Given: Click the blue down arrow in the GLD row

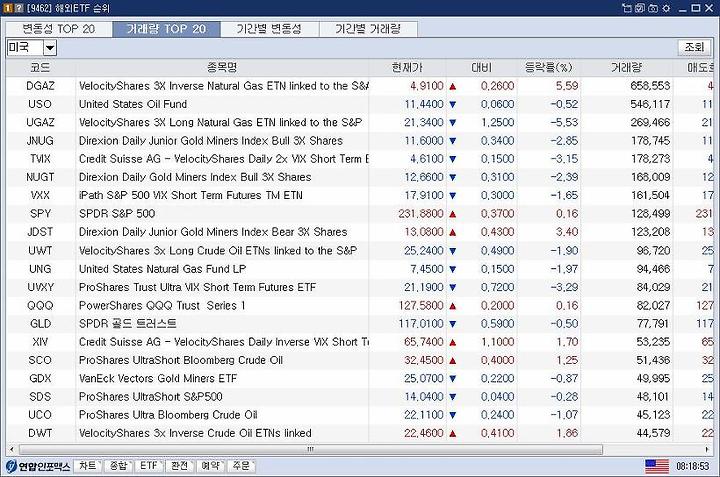Looking at the screenshot, I should pyautogui.click(x=453, y=324).
